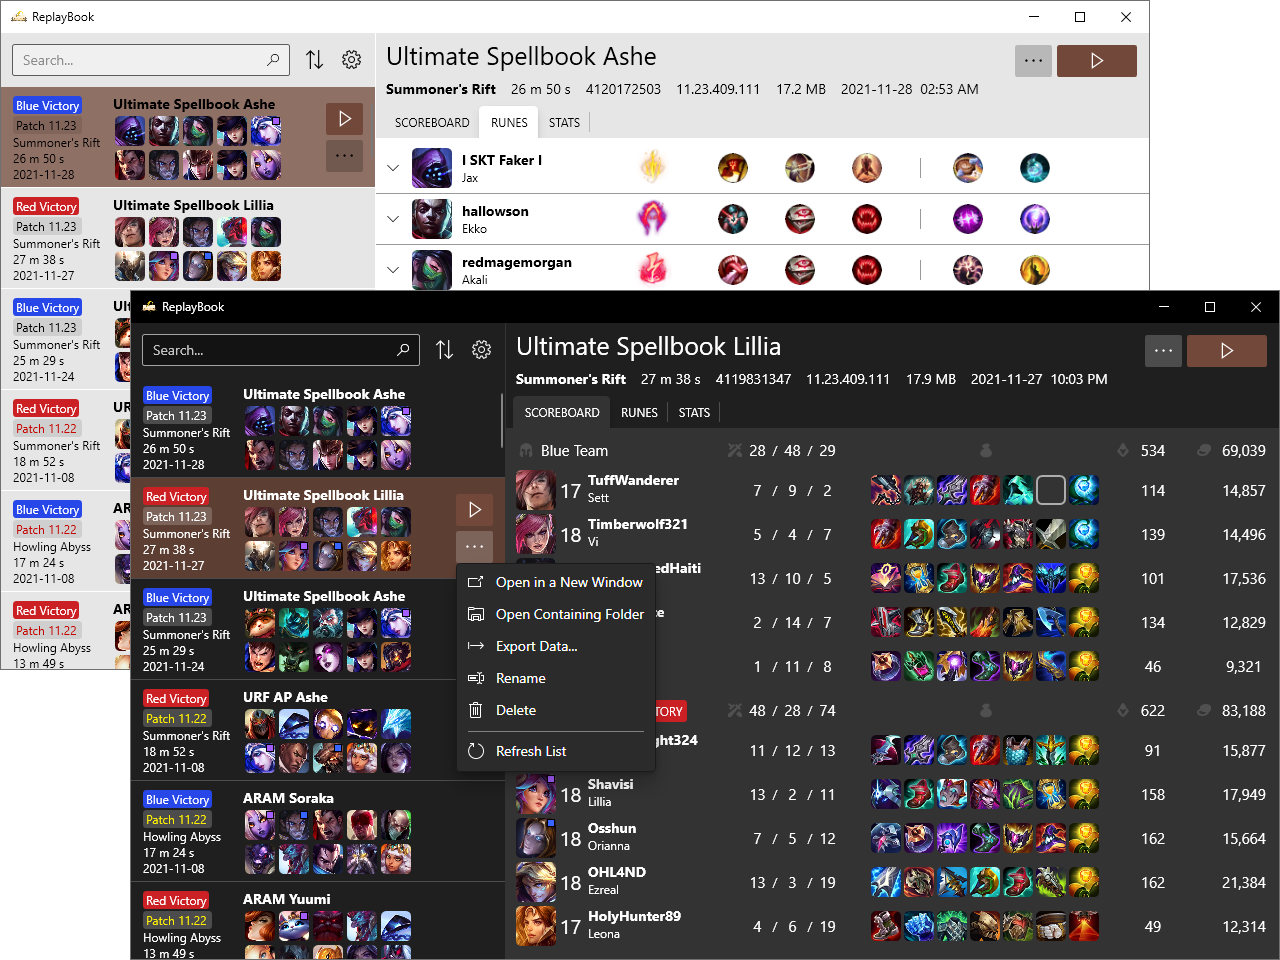Click I SKT Faker I keystone rune icon
The width and height of the screenshot is (1280, 960).
pos(653,167)
